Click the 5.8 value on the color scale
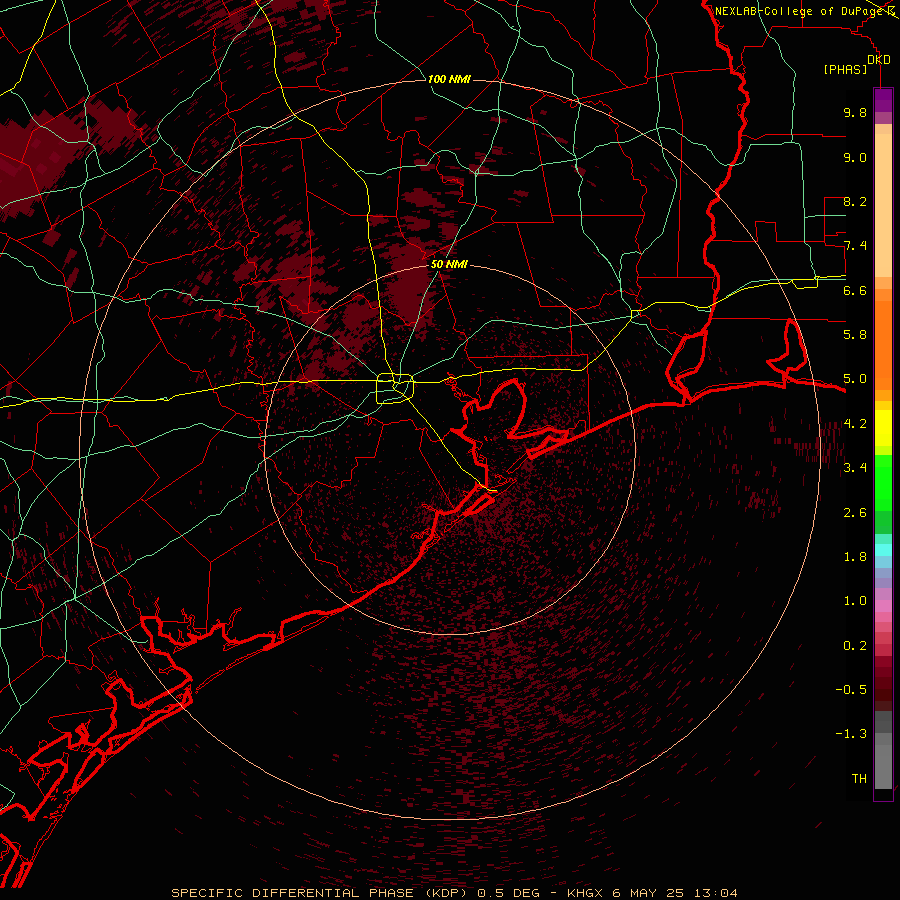Screen dimensions: 900x900 click(x=855, y=335)
